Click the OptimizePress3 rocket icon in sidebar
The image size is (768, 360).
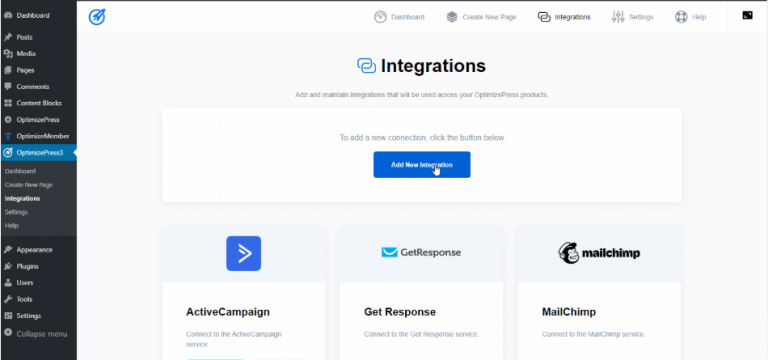click(8, 153)
